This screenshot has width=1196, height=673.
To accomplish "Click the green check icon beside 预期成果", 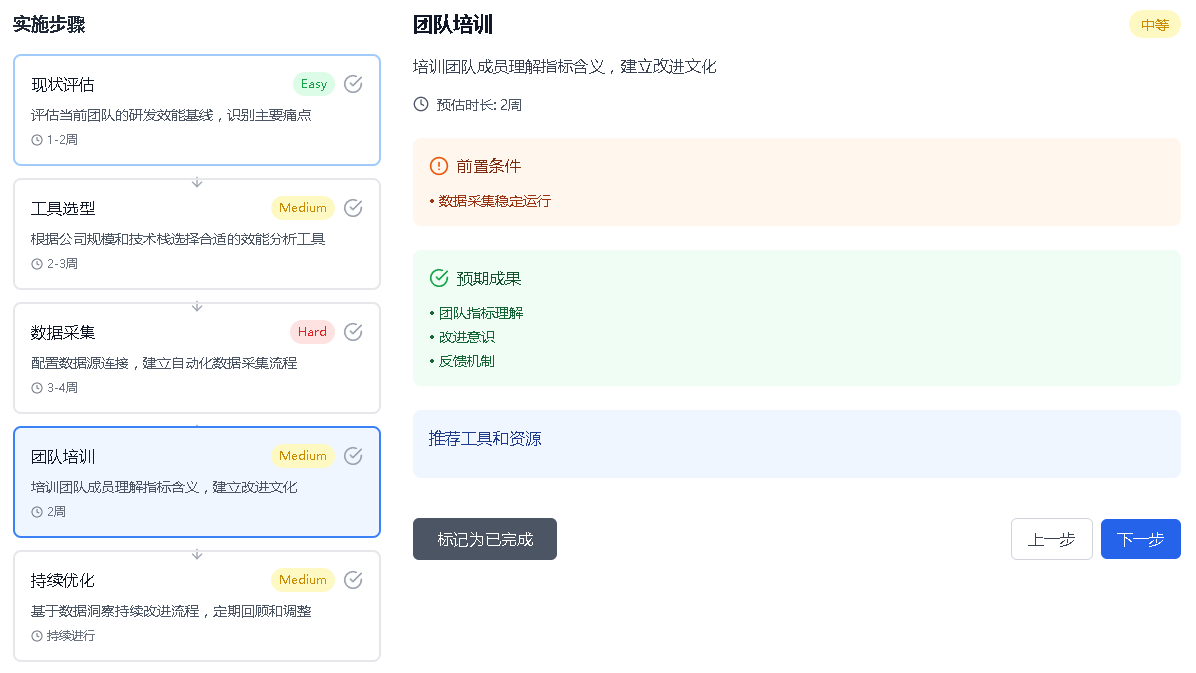I will [439, 278].
